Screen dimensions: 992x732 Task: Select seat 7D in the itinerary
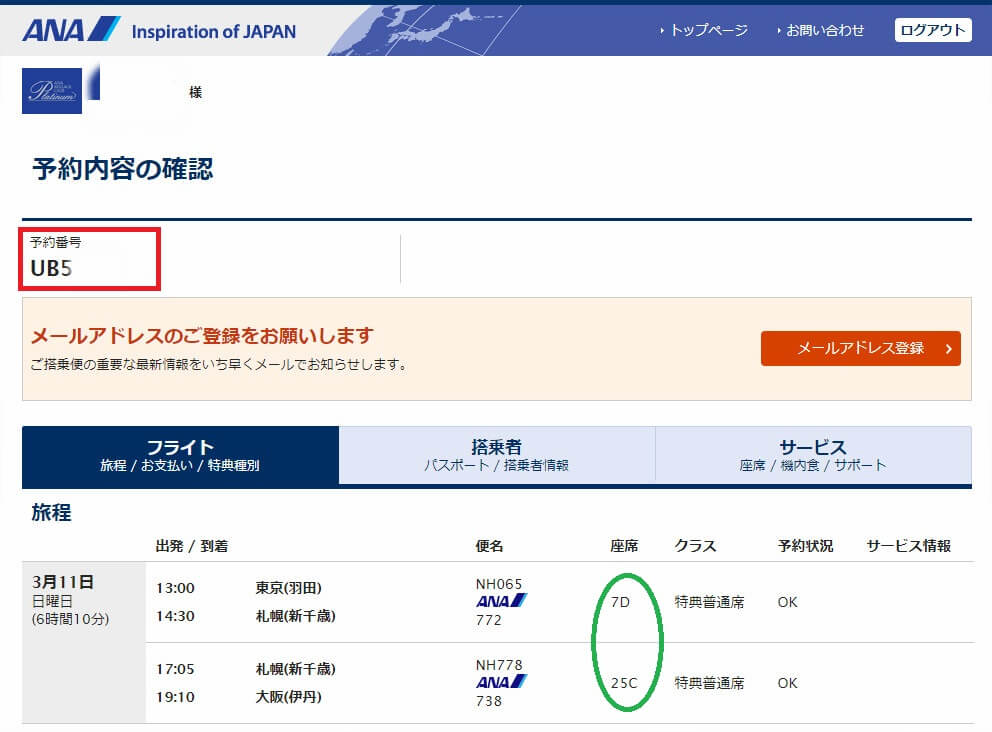tap(621, 603)
